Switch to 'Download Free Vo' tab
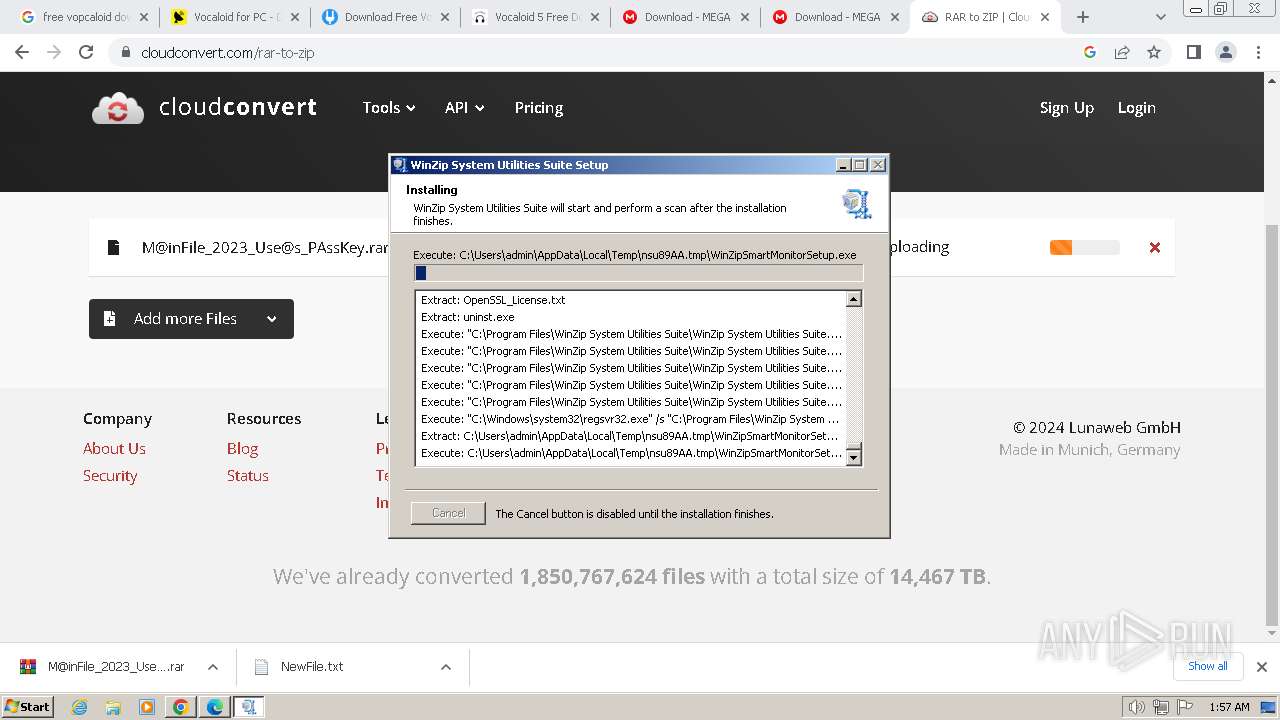Viewport: 1280px width, 720px height. (x=384, y=17)
